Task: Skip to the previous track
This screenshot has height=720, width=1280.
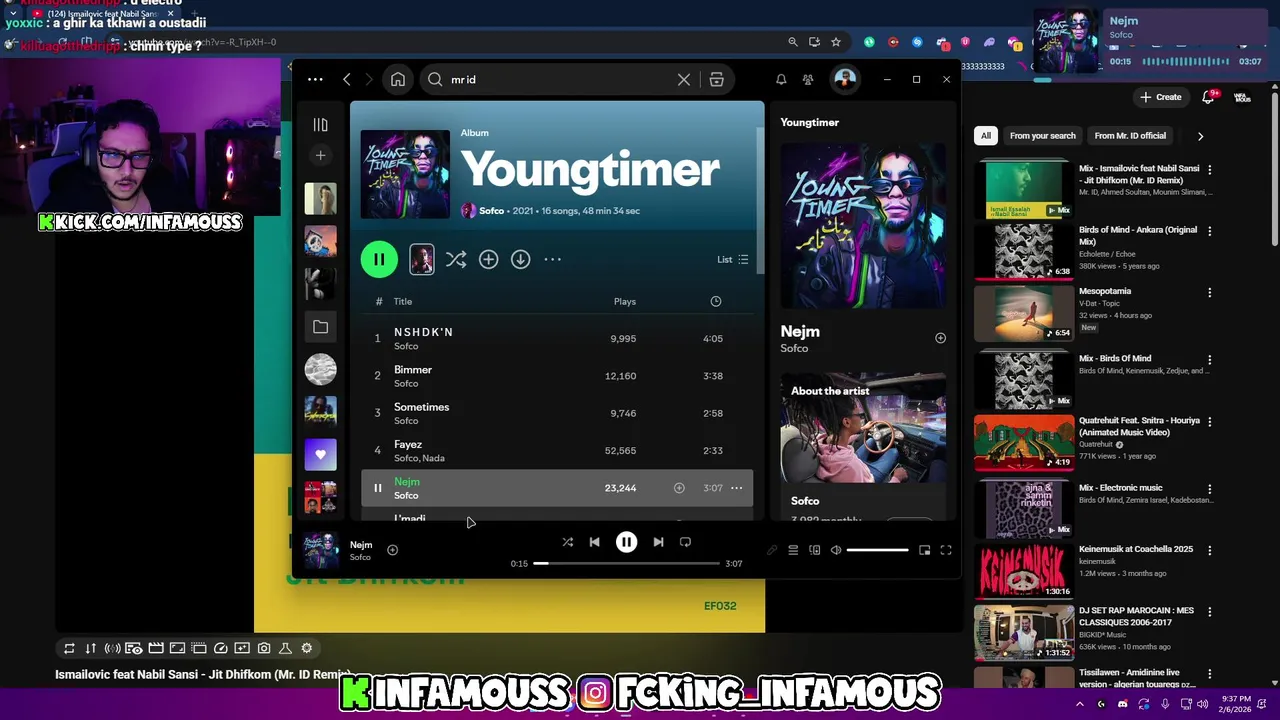Action: 594,542
